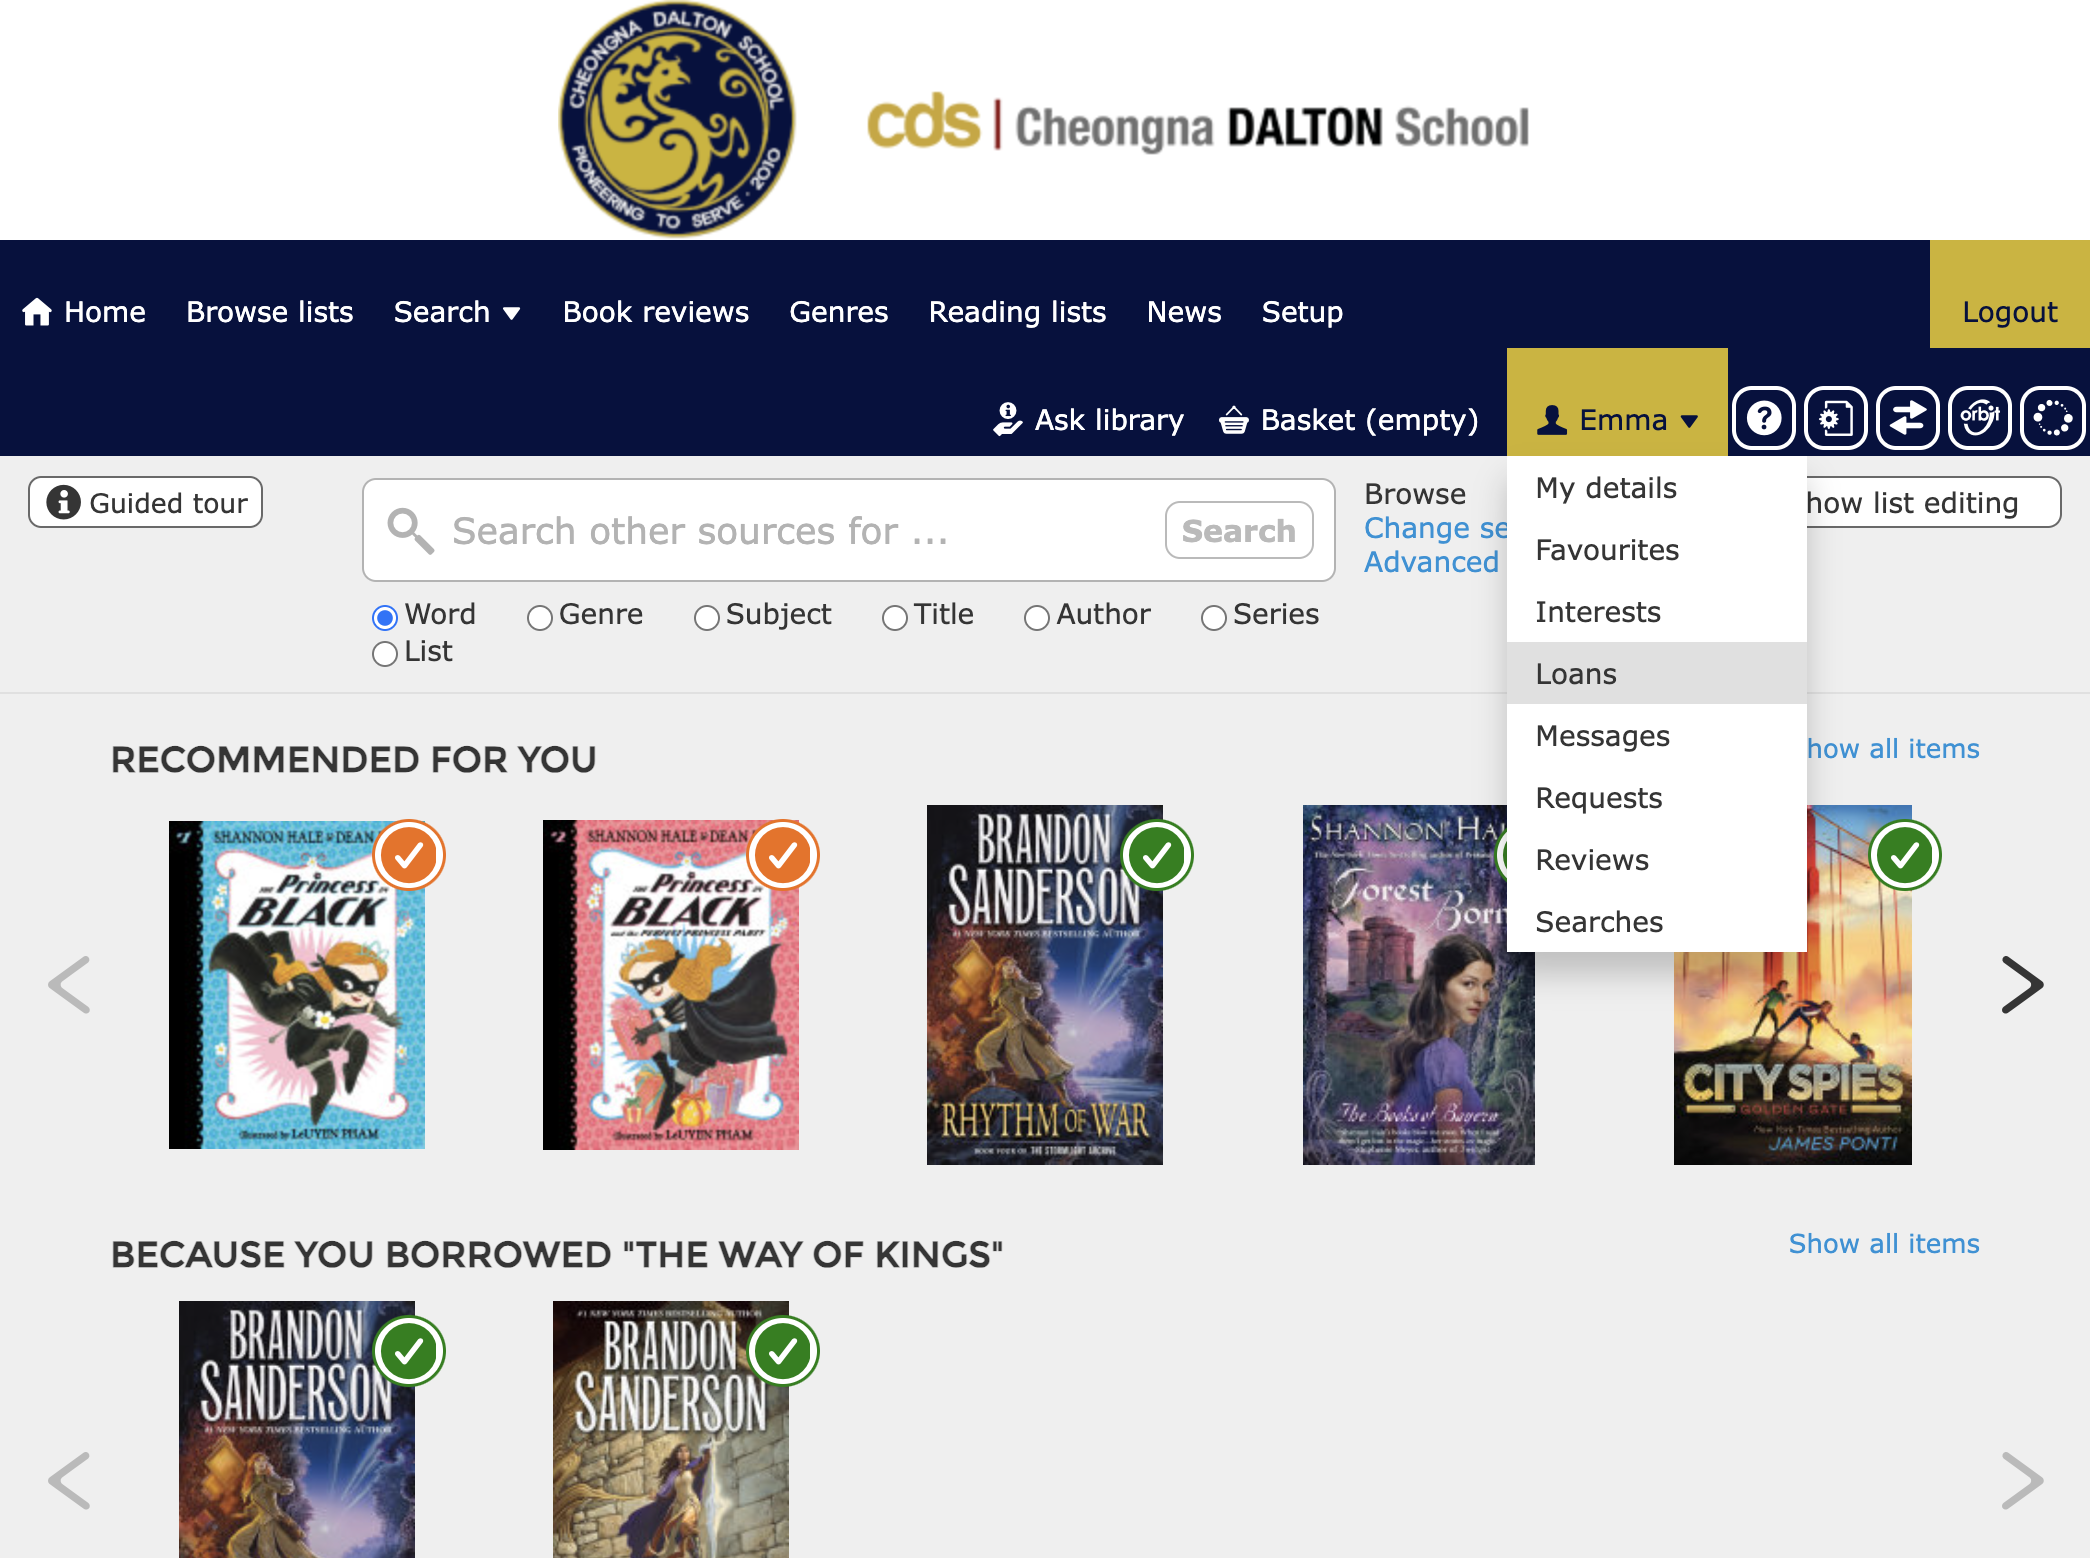
Task: Open Searches in user menu
Action: [x=1657, y=922]
